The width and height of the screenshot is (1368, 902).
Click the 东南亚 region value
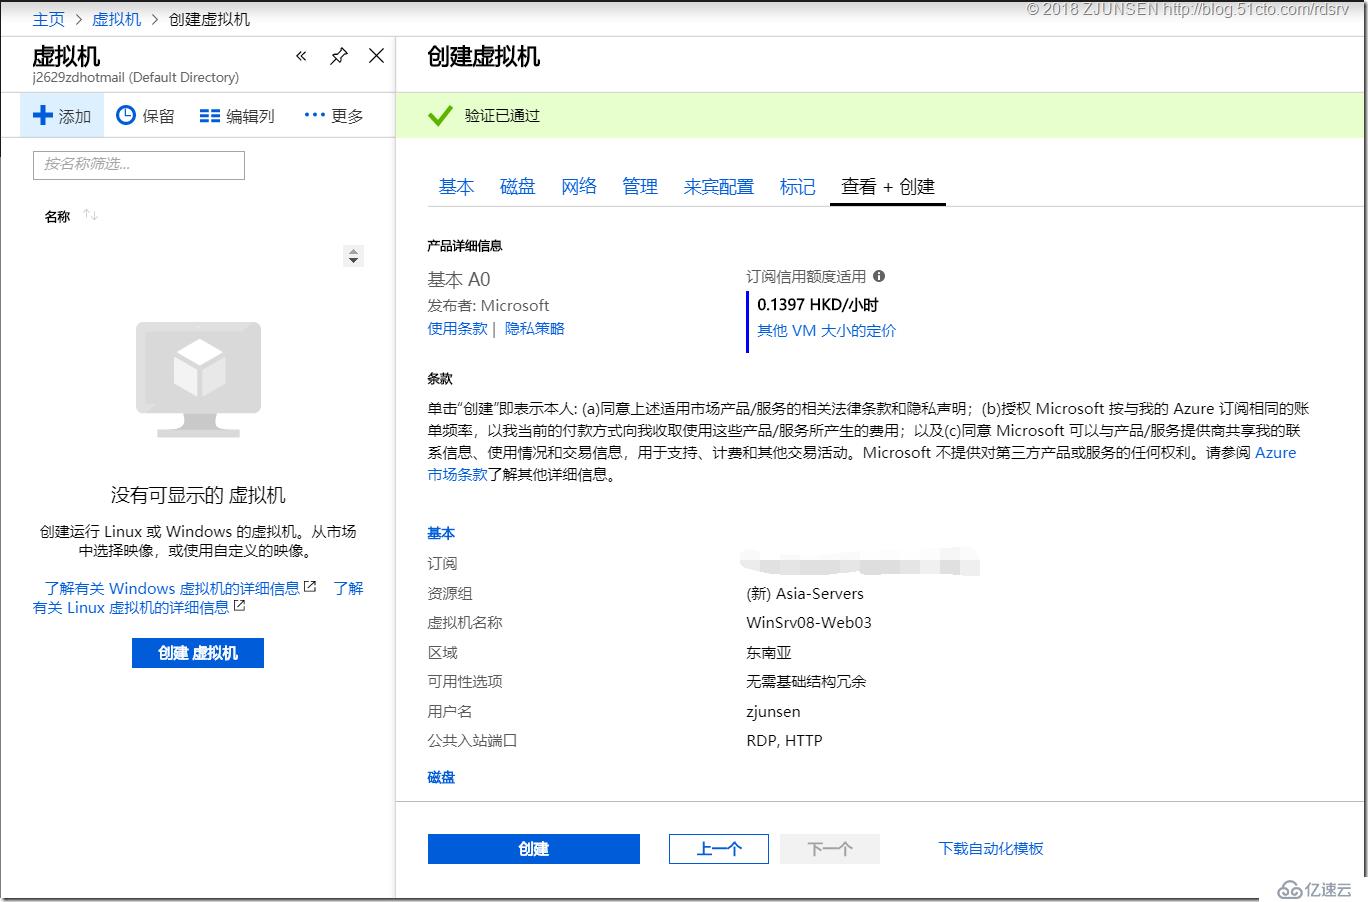point(769,652)
